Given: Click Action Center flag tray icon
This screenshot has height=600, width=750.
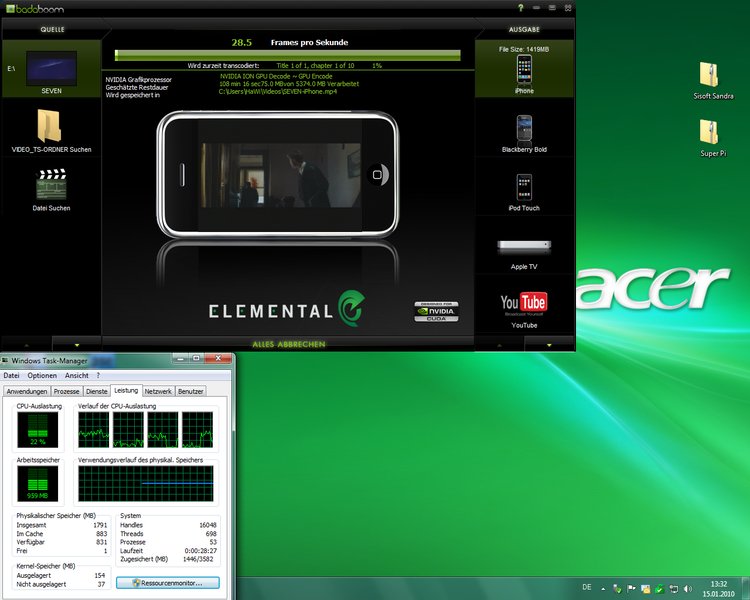Looking at the screenshot, I should [x=631, y=589].
